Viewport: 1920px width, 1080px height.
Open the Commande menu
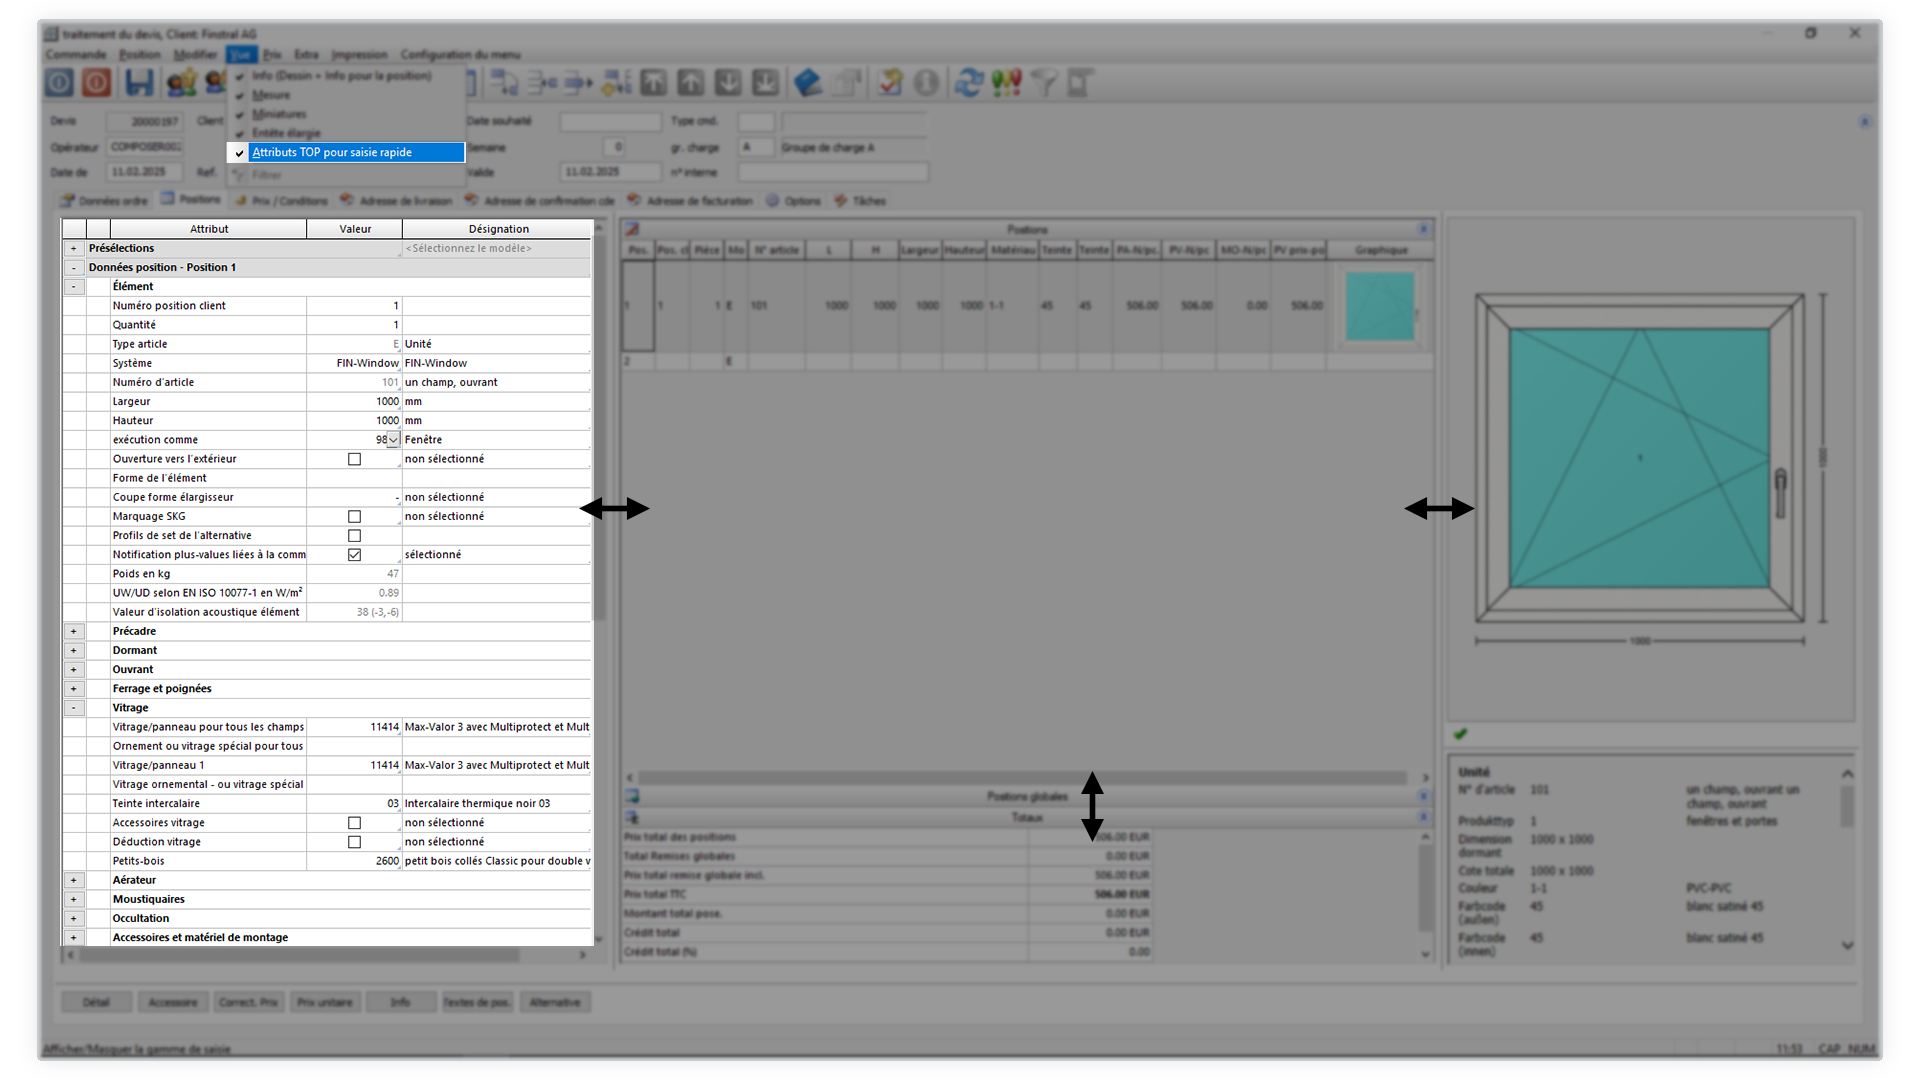point(76,54)
